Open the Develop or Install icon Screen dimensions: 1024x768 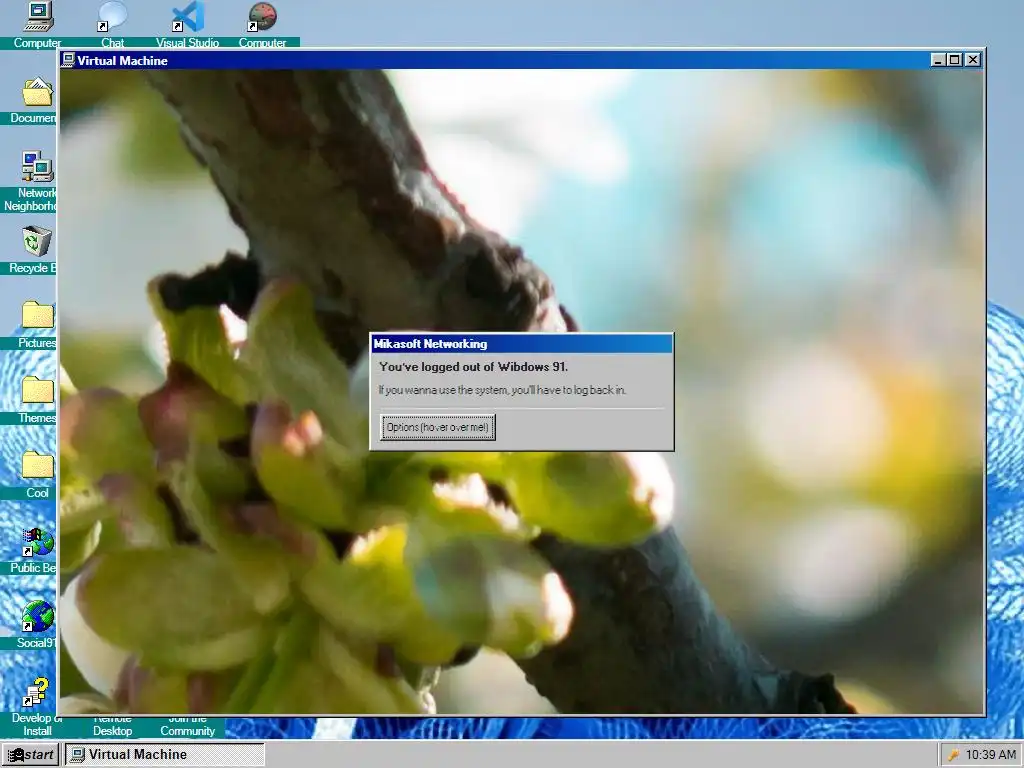tap(37, 692)
